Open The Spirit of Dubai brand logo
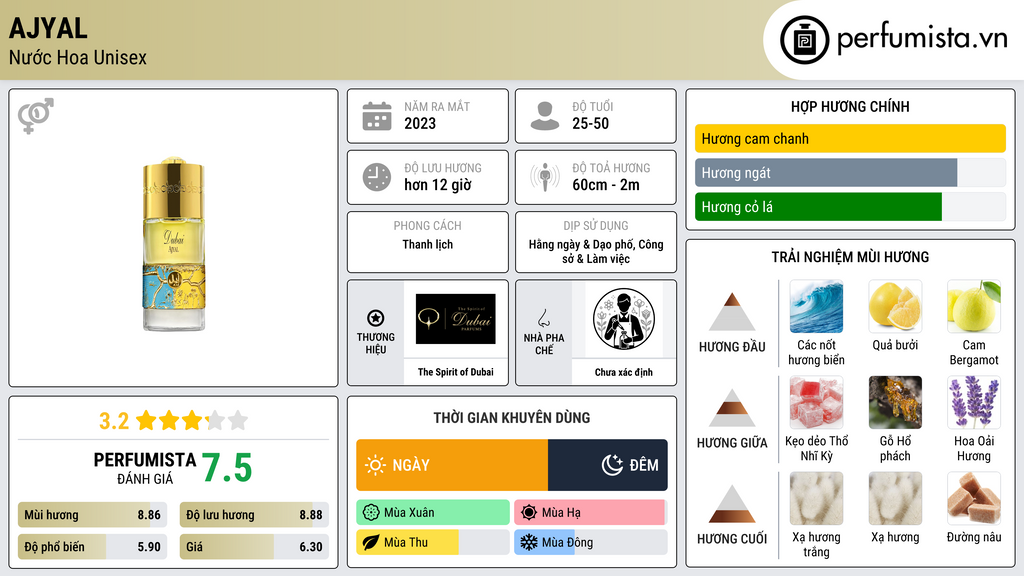This screenshot has height=576, width=1024. coord(456,319)
